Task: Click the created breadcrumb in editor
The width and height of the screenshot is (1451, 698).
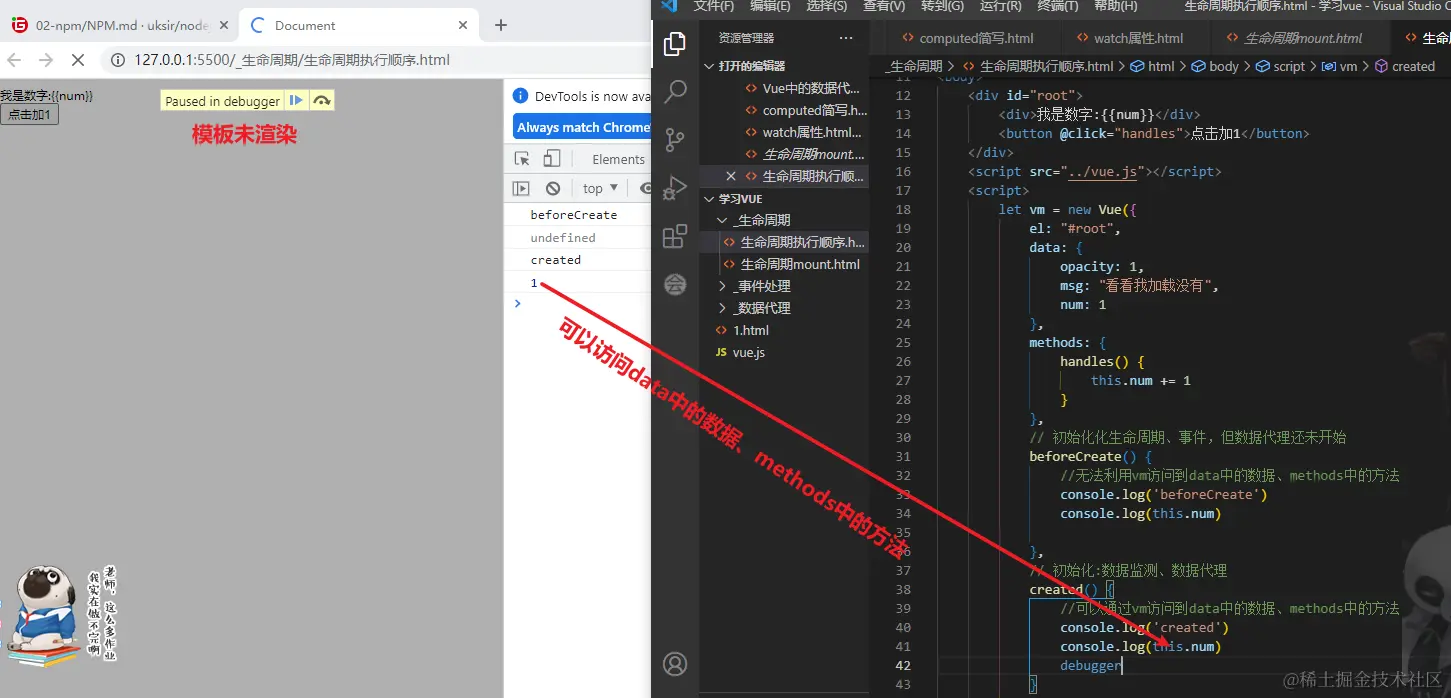Action: pos(1404,66)
